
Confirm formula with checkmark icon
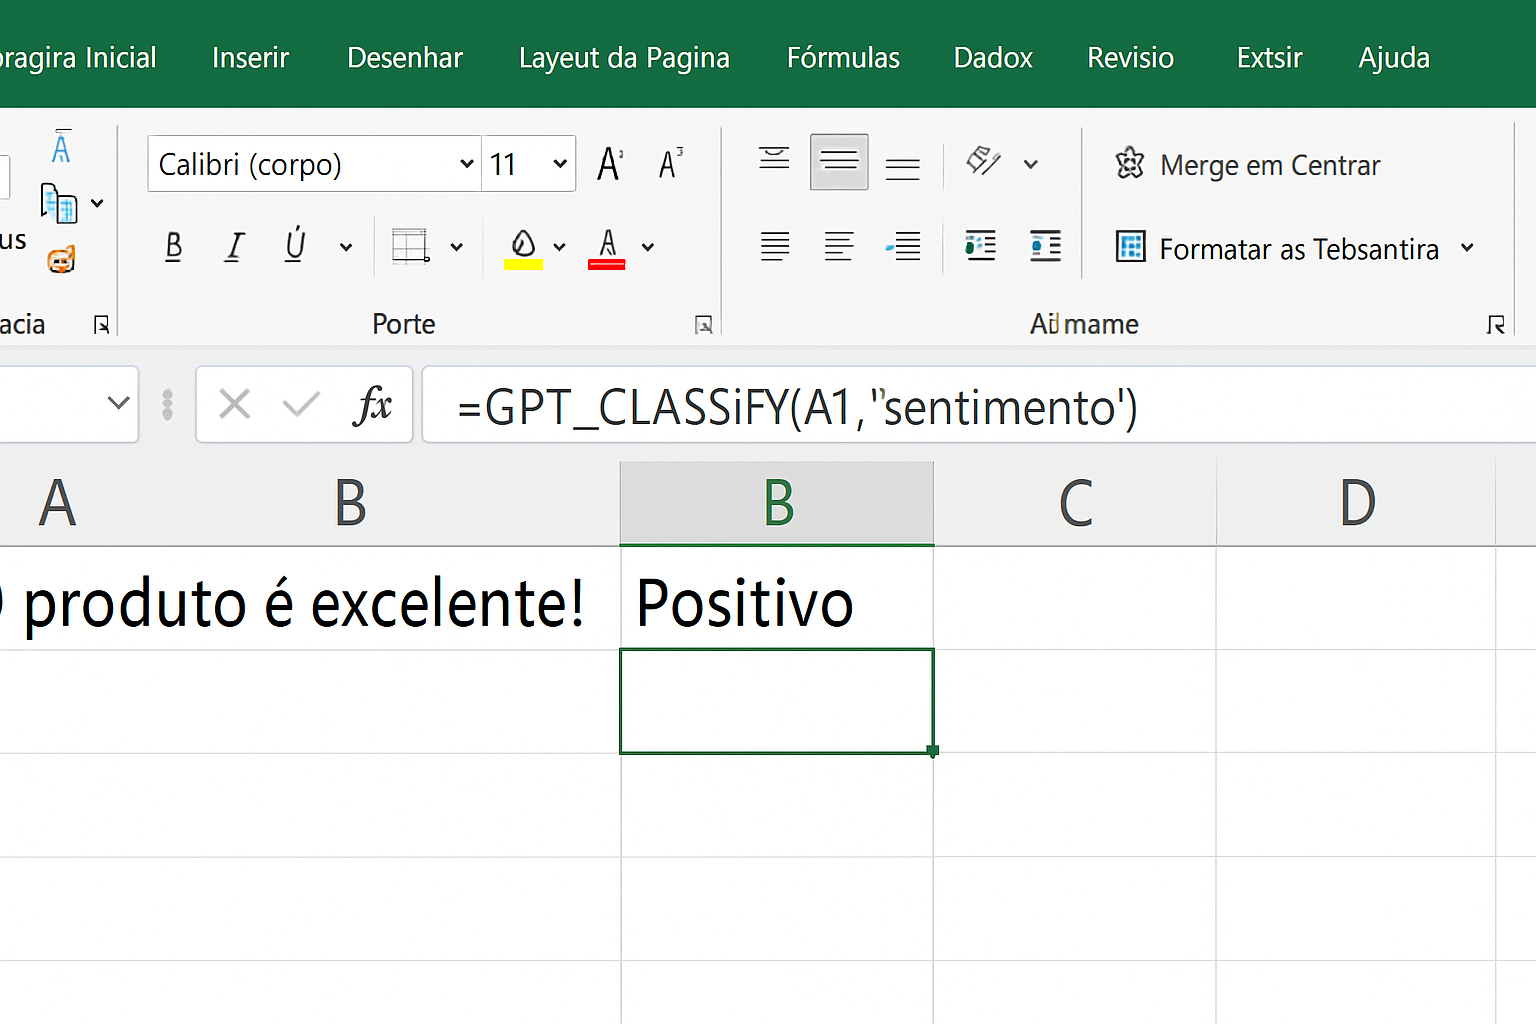click(301, 404)
